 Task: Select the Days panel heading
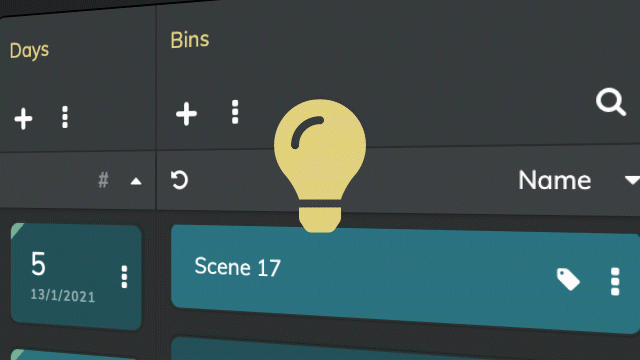29,51
